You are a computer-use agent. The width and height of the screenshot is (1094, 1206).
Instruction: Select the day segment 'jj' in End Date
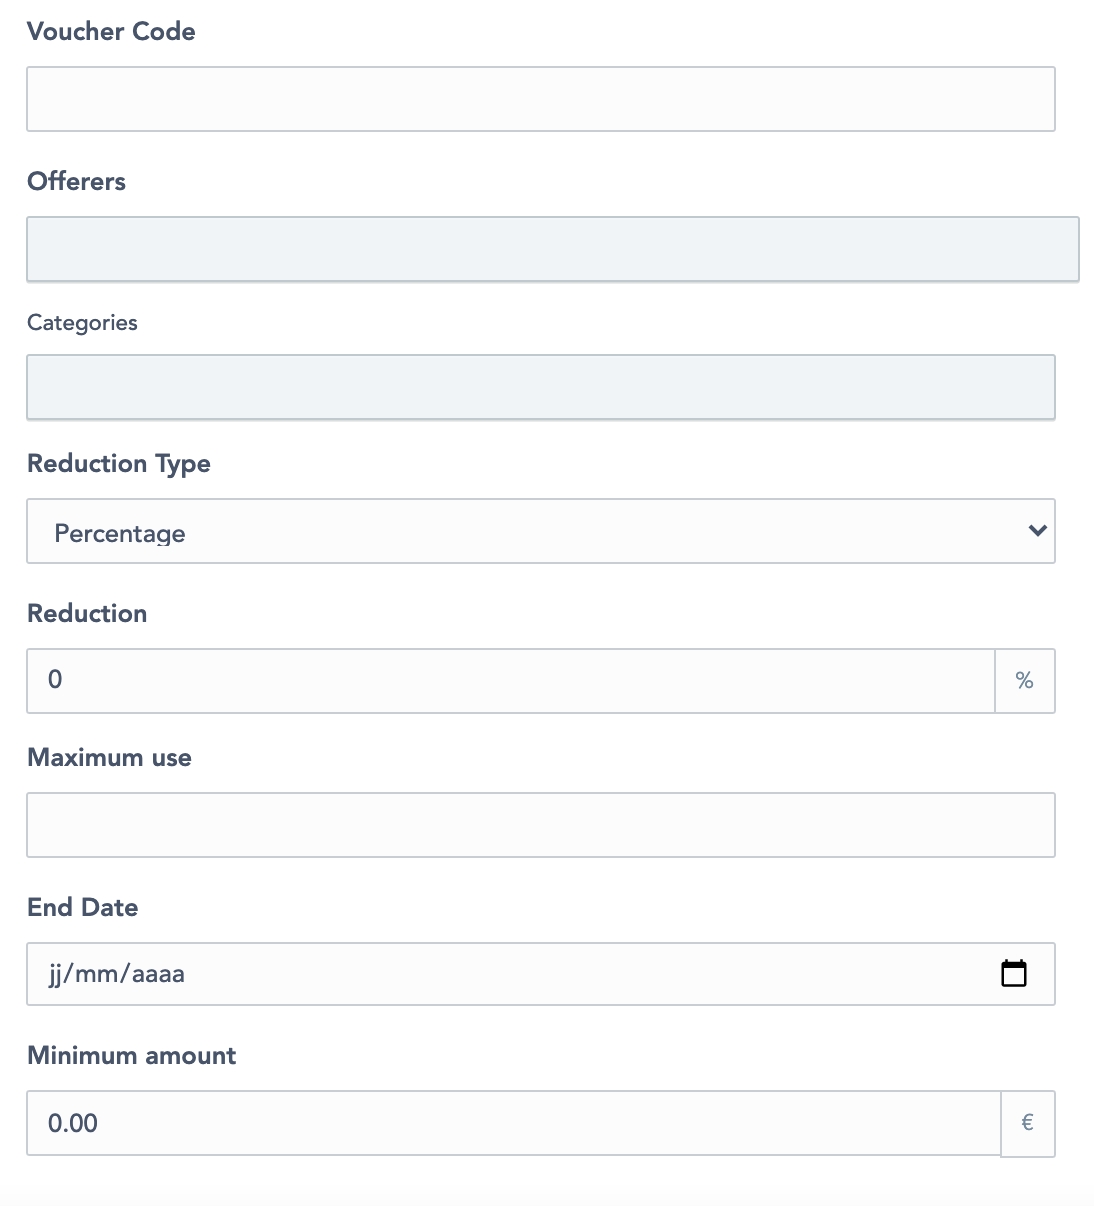[x=56, y=974]
